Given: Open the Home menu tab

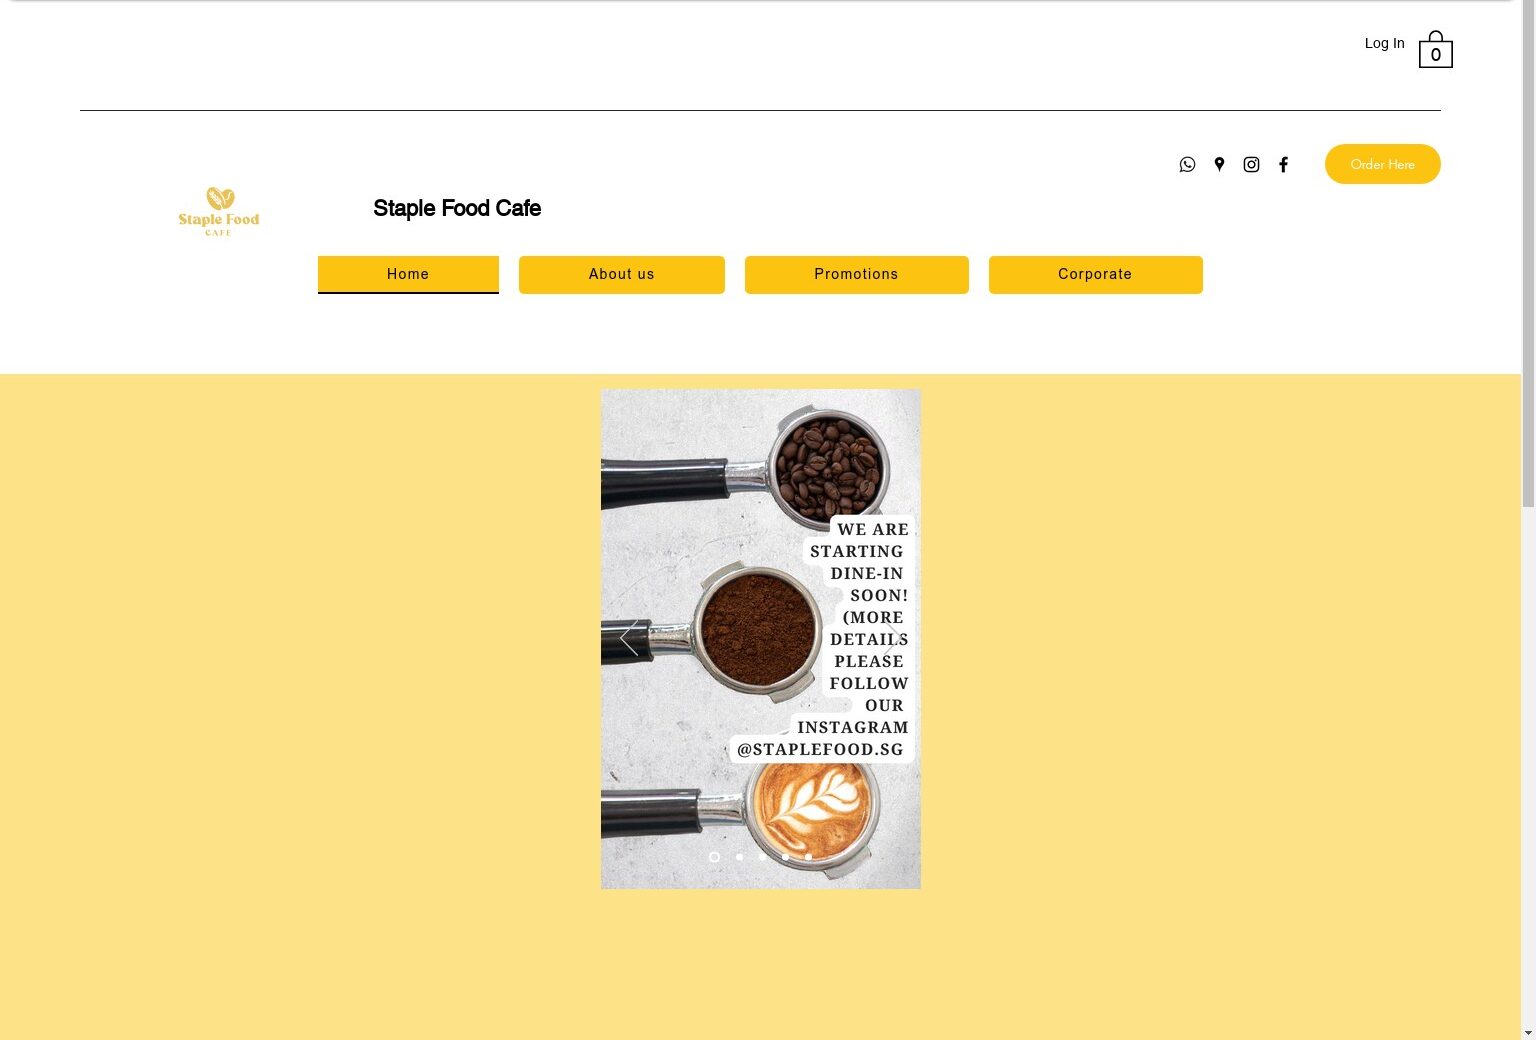Looking at the screenshot, I should coord(408,275).
